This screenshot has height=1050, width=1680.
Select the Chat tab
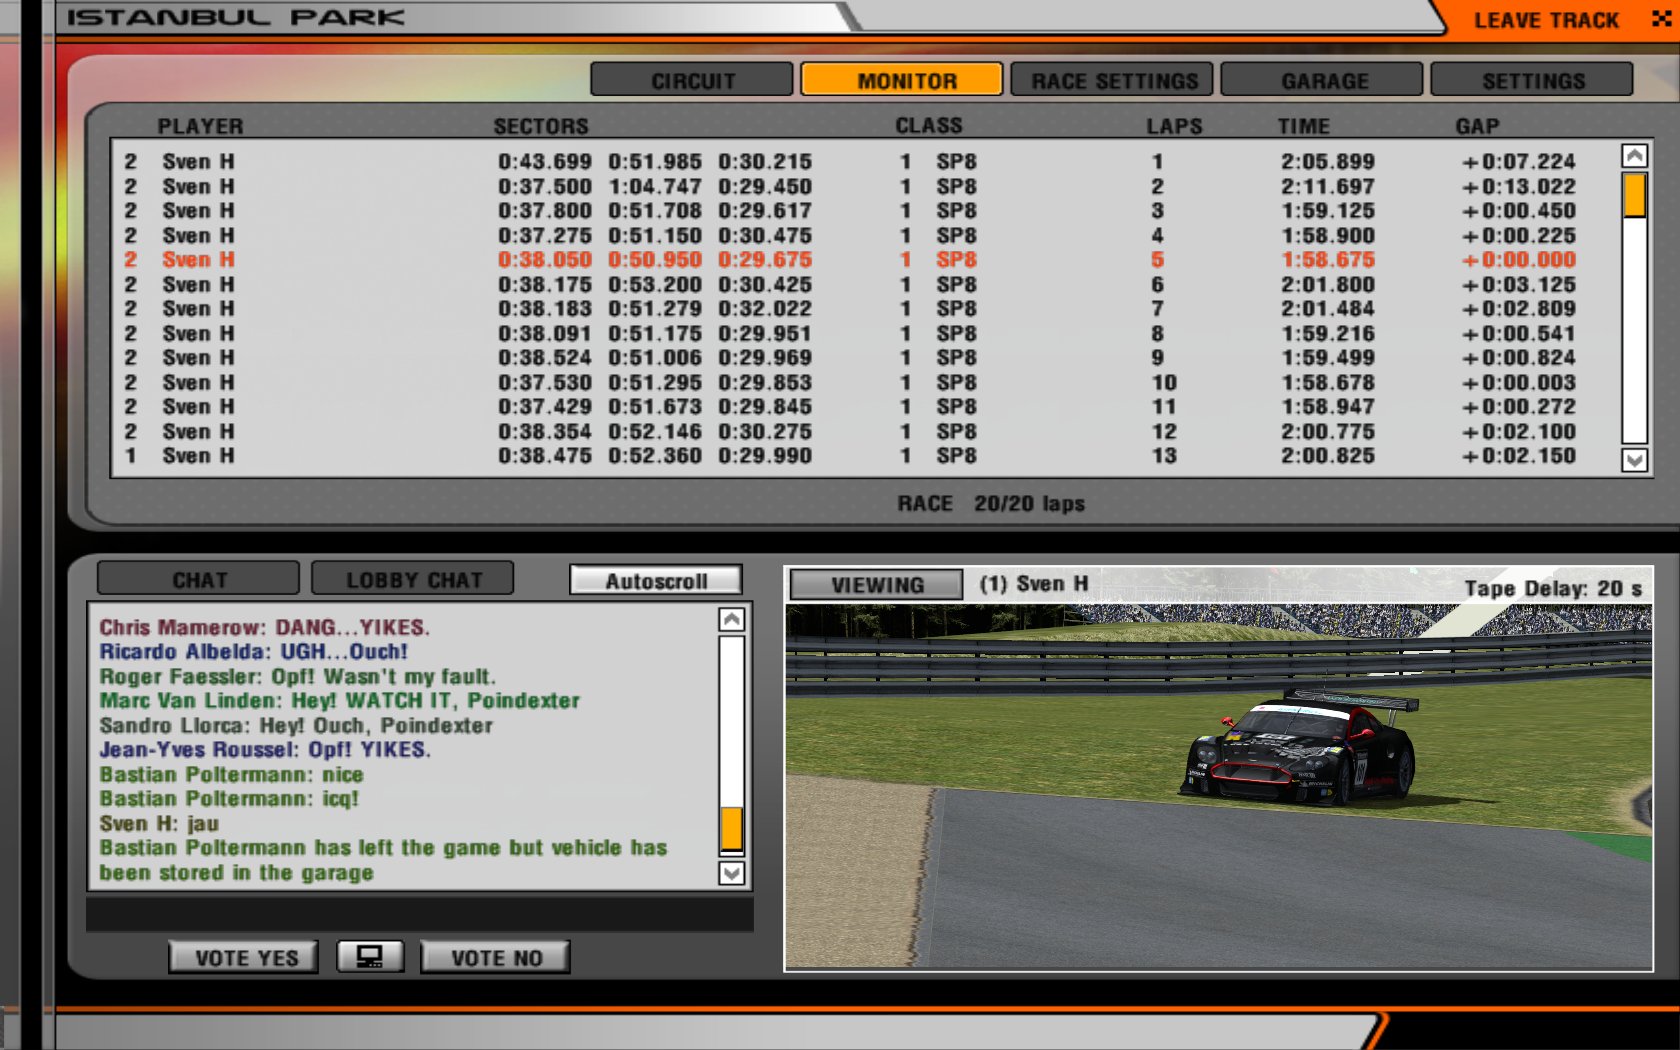(199, 580)
